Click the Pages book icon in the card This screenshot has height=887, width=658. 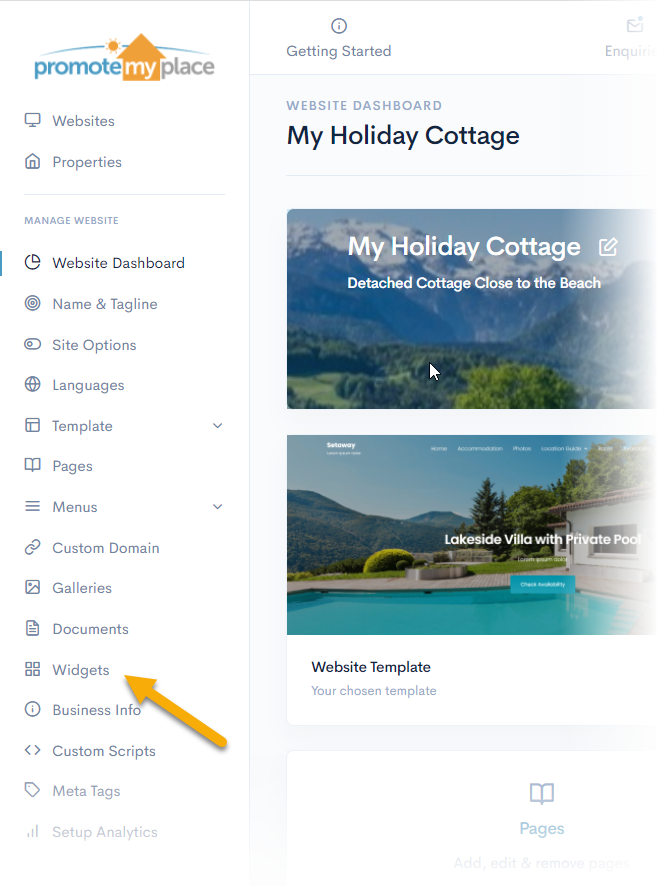click(x=541, y=794)
